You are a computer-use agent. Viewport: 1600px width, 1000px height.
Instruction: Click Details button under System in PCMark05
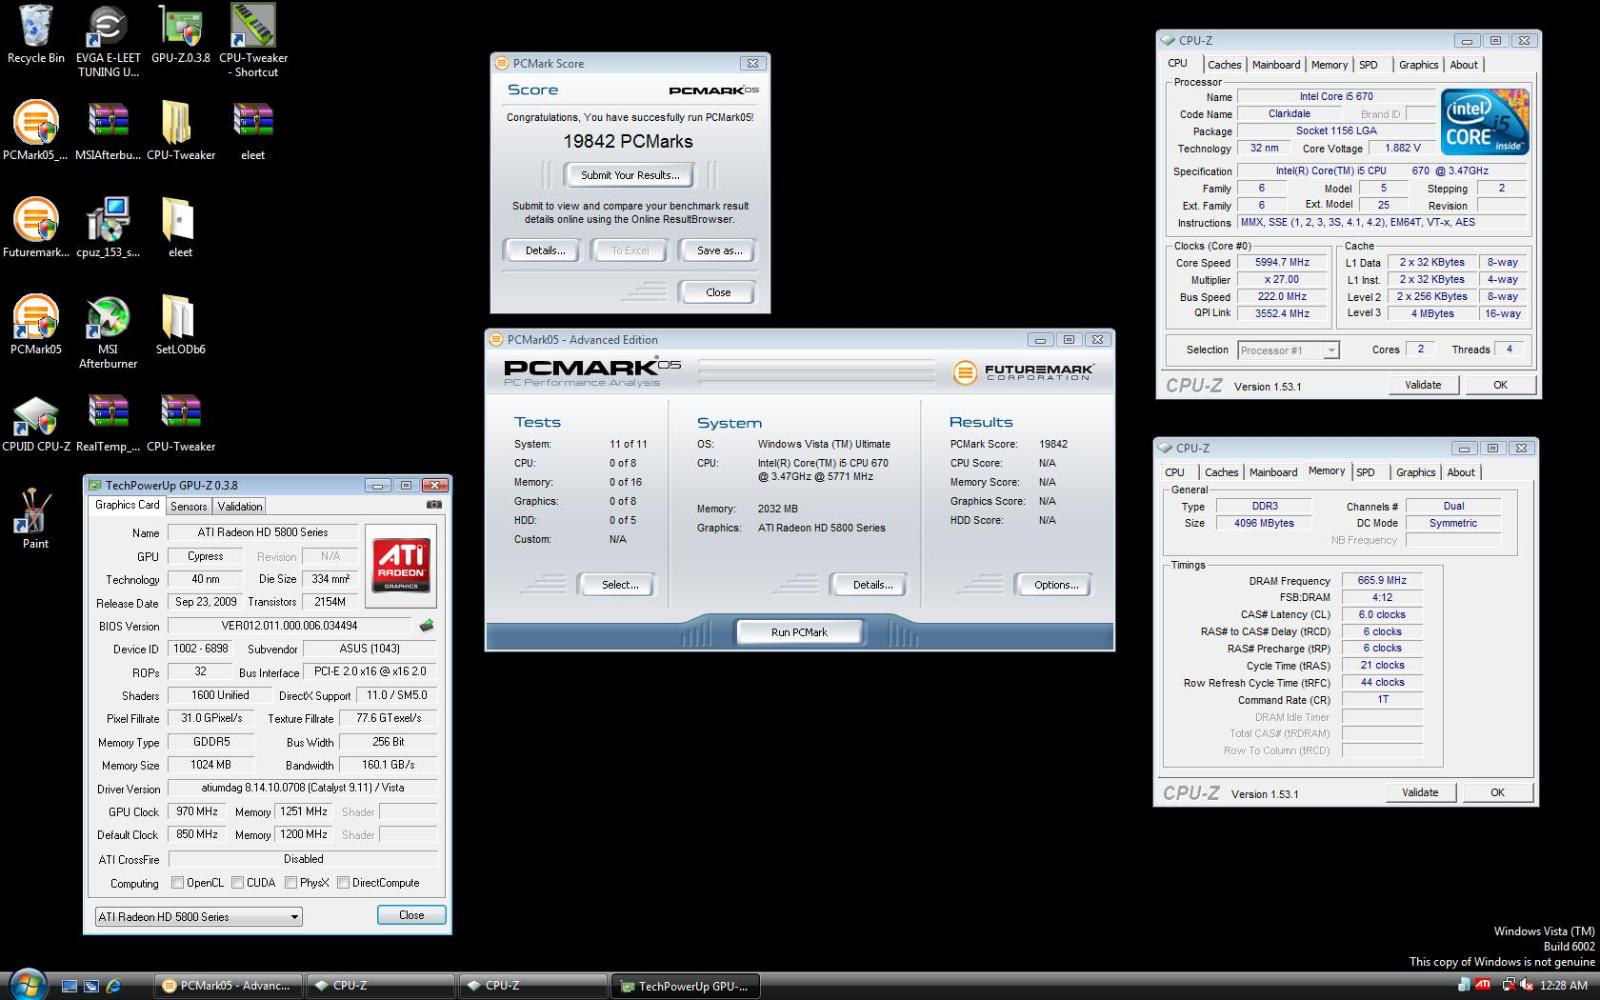point(872,585)
